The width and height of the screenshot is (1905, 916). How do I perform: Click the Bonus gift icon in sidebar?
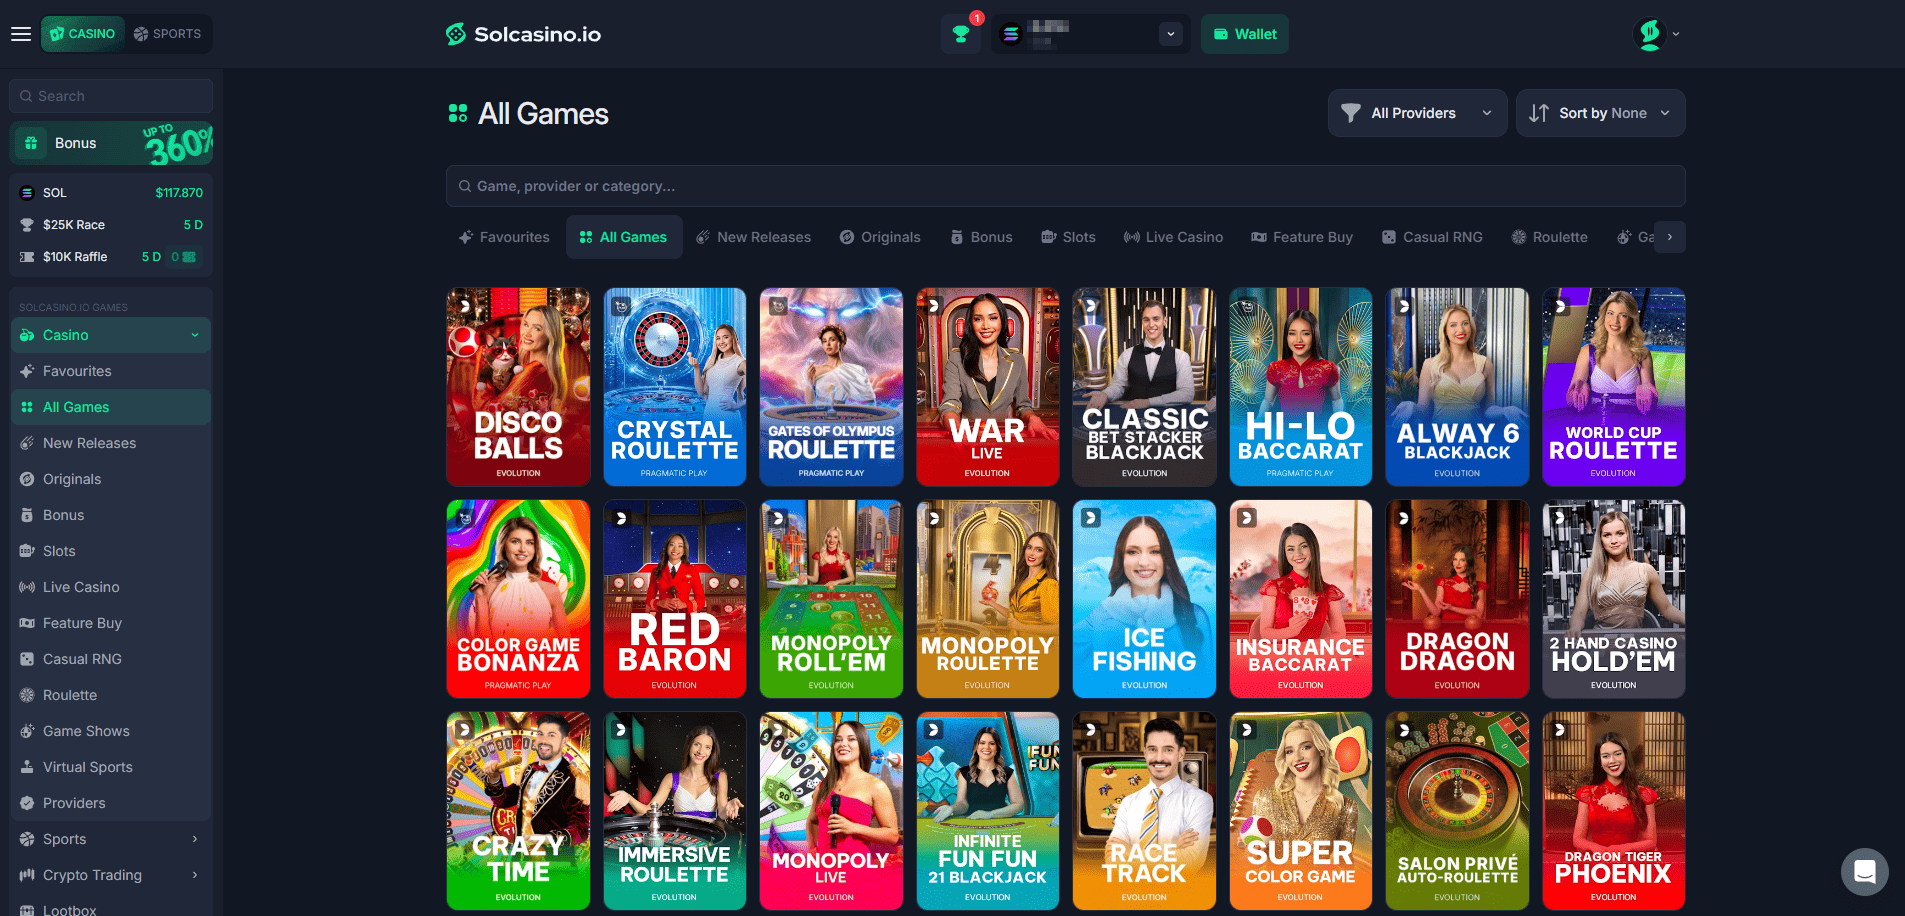31,143
